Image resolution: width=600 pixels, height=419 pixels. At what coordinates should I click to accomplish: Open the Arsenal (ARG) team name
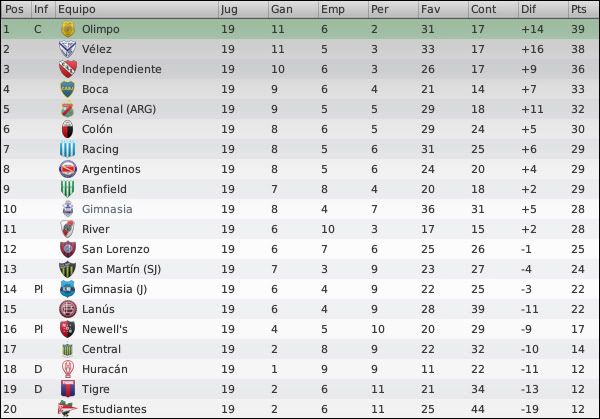tap(119, 109)
